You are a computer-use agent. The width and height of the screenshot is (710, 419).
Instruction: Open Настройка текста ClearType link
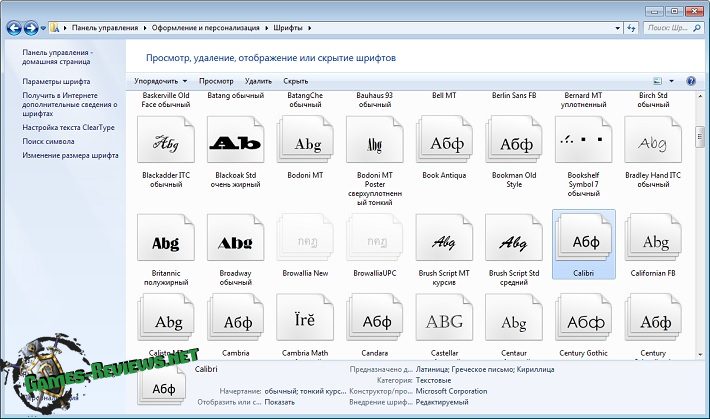tap(68, 128)
